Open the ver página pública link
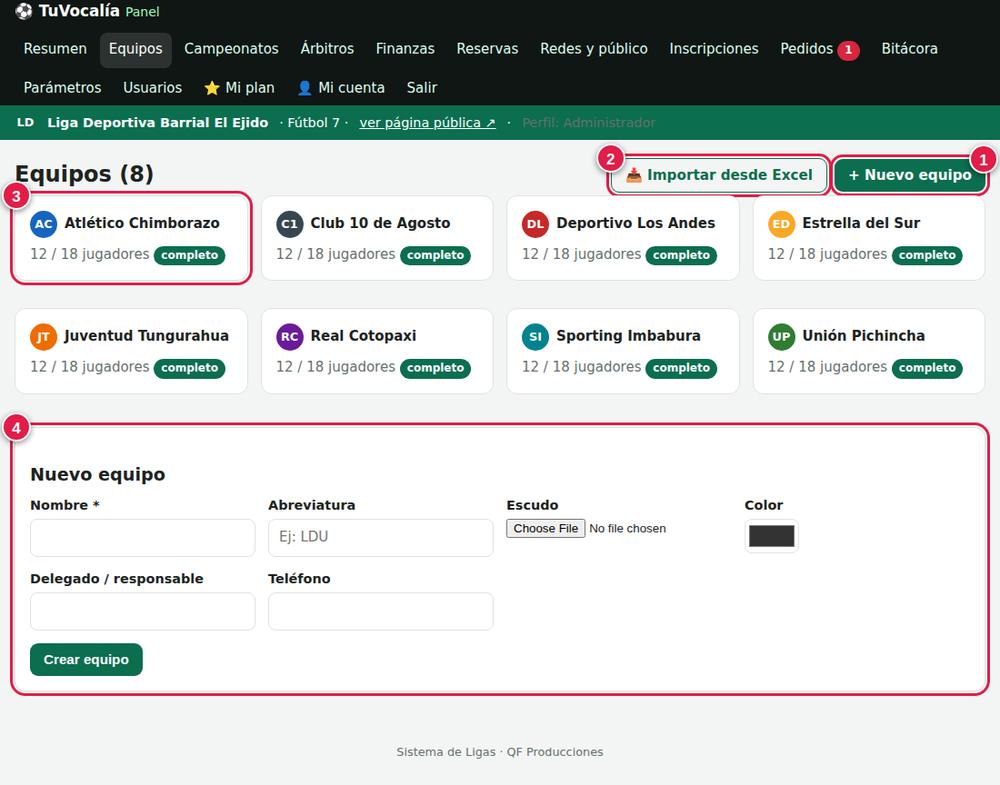The height and width of the screenshot is (785, 1000). pos(427,122)
